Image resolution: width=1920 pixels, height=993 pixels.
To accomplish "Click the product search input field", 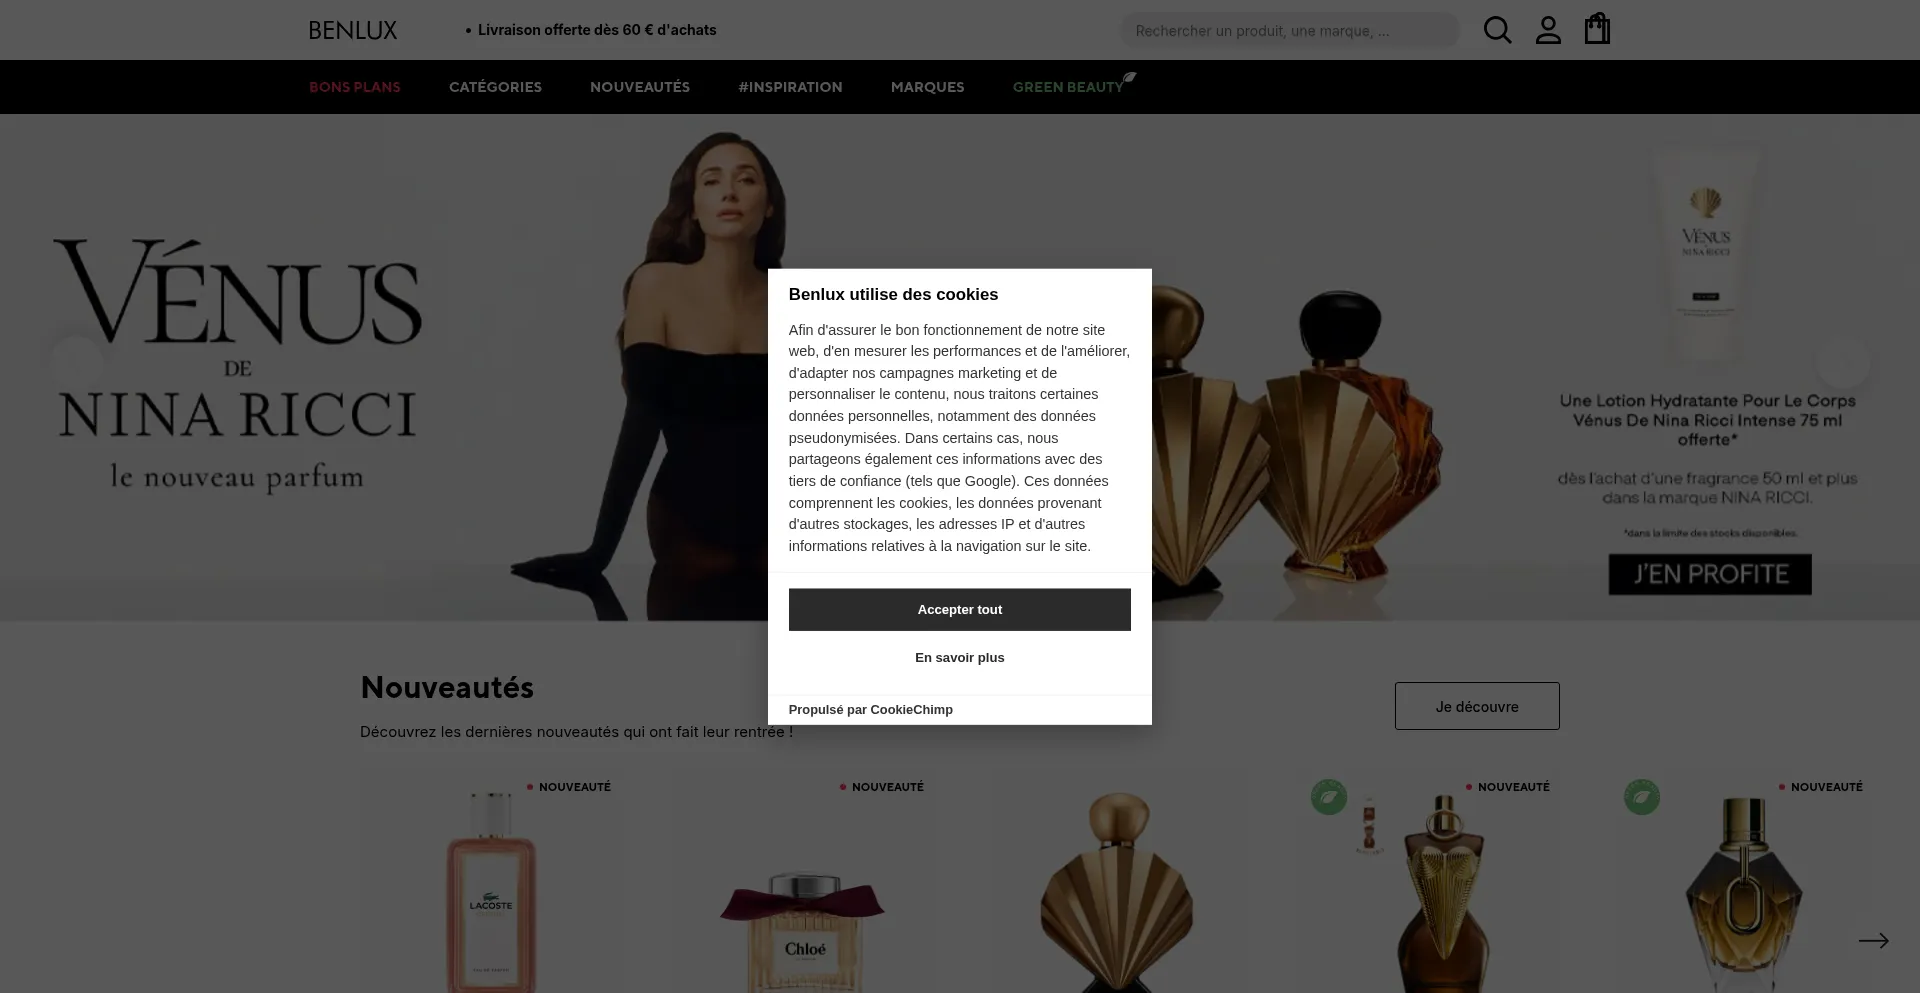I will coord(1290,30).
